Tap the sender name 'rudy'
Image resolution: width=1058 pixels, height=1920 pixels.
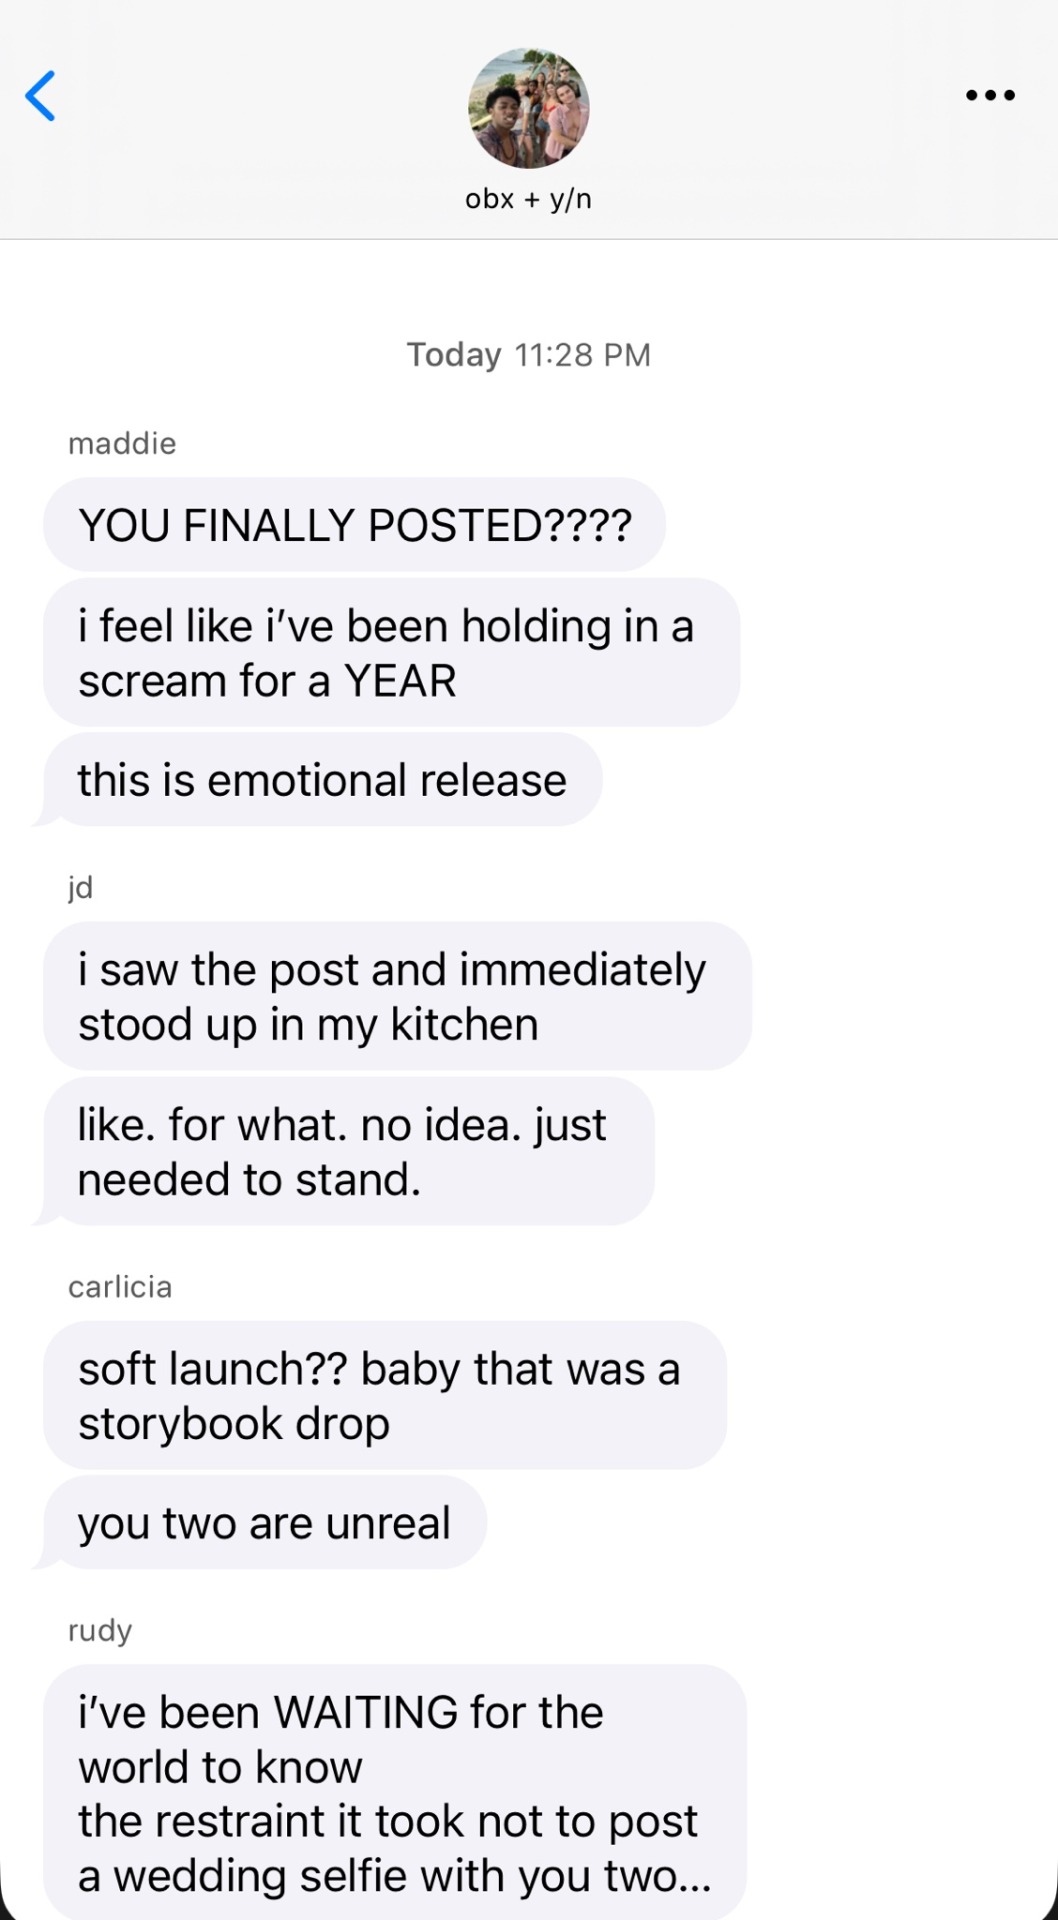[100, 1630]
